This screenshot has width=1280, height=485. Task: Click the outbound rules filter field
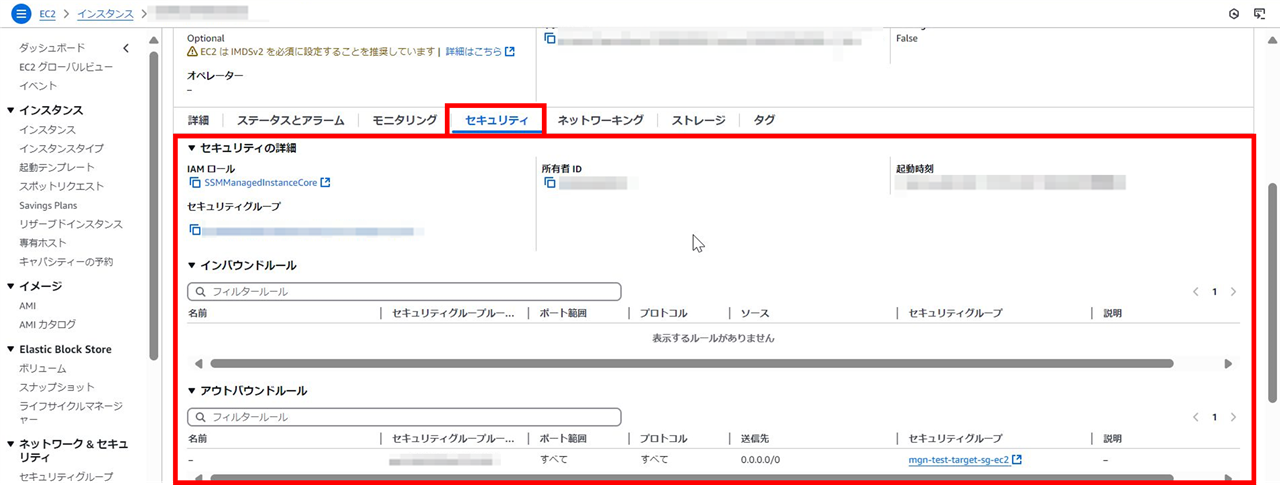404,417
